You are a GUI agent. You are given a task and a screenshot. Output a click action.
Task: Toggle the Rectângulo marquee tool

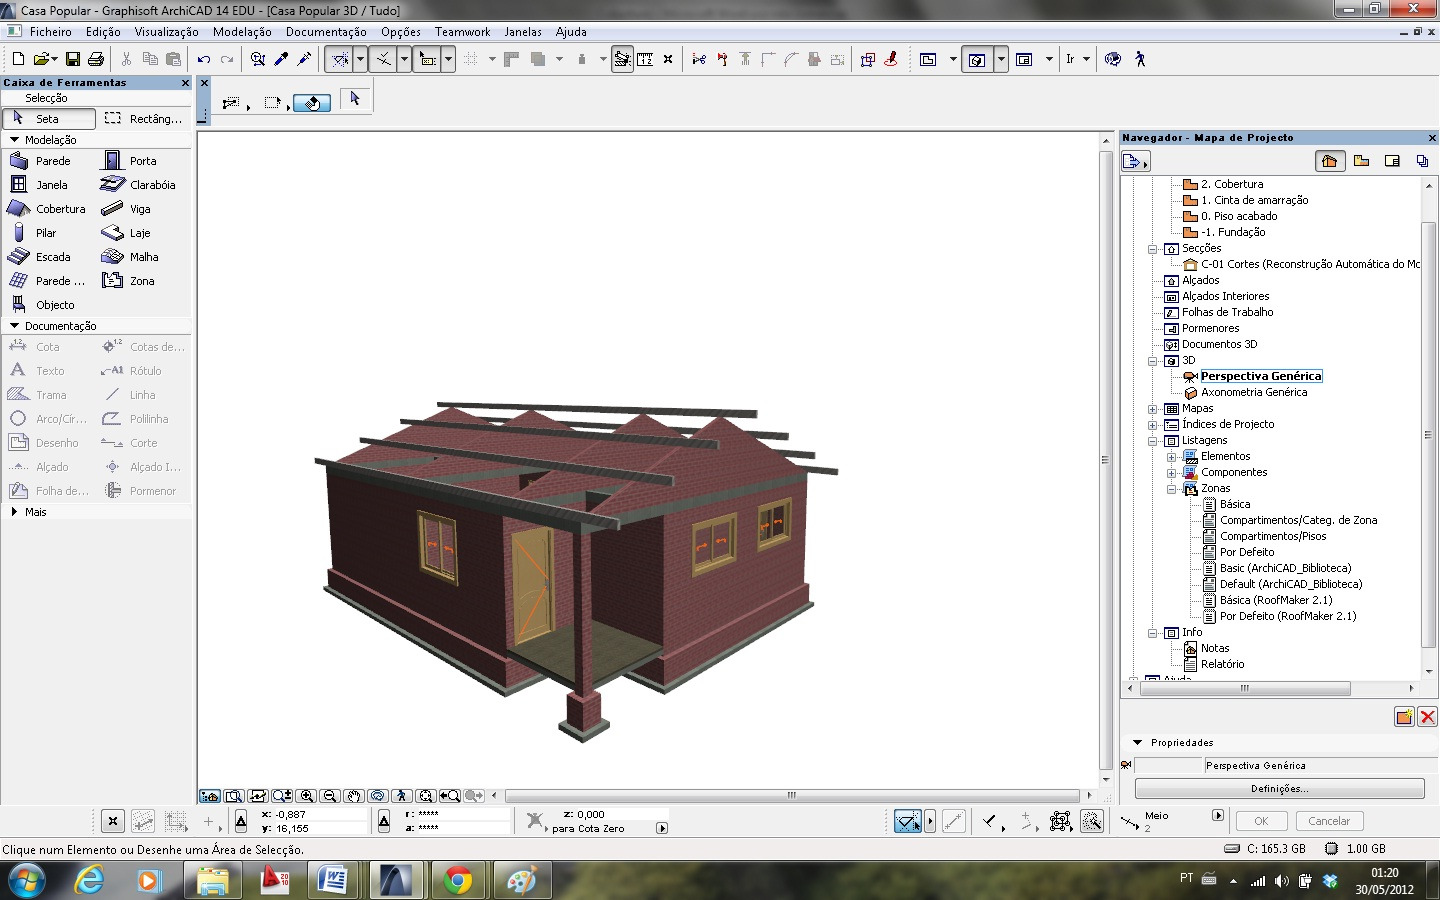pyautogui.click(x=144, y=118)
